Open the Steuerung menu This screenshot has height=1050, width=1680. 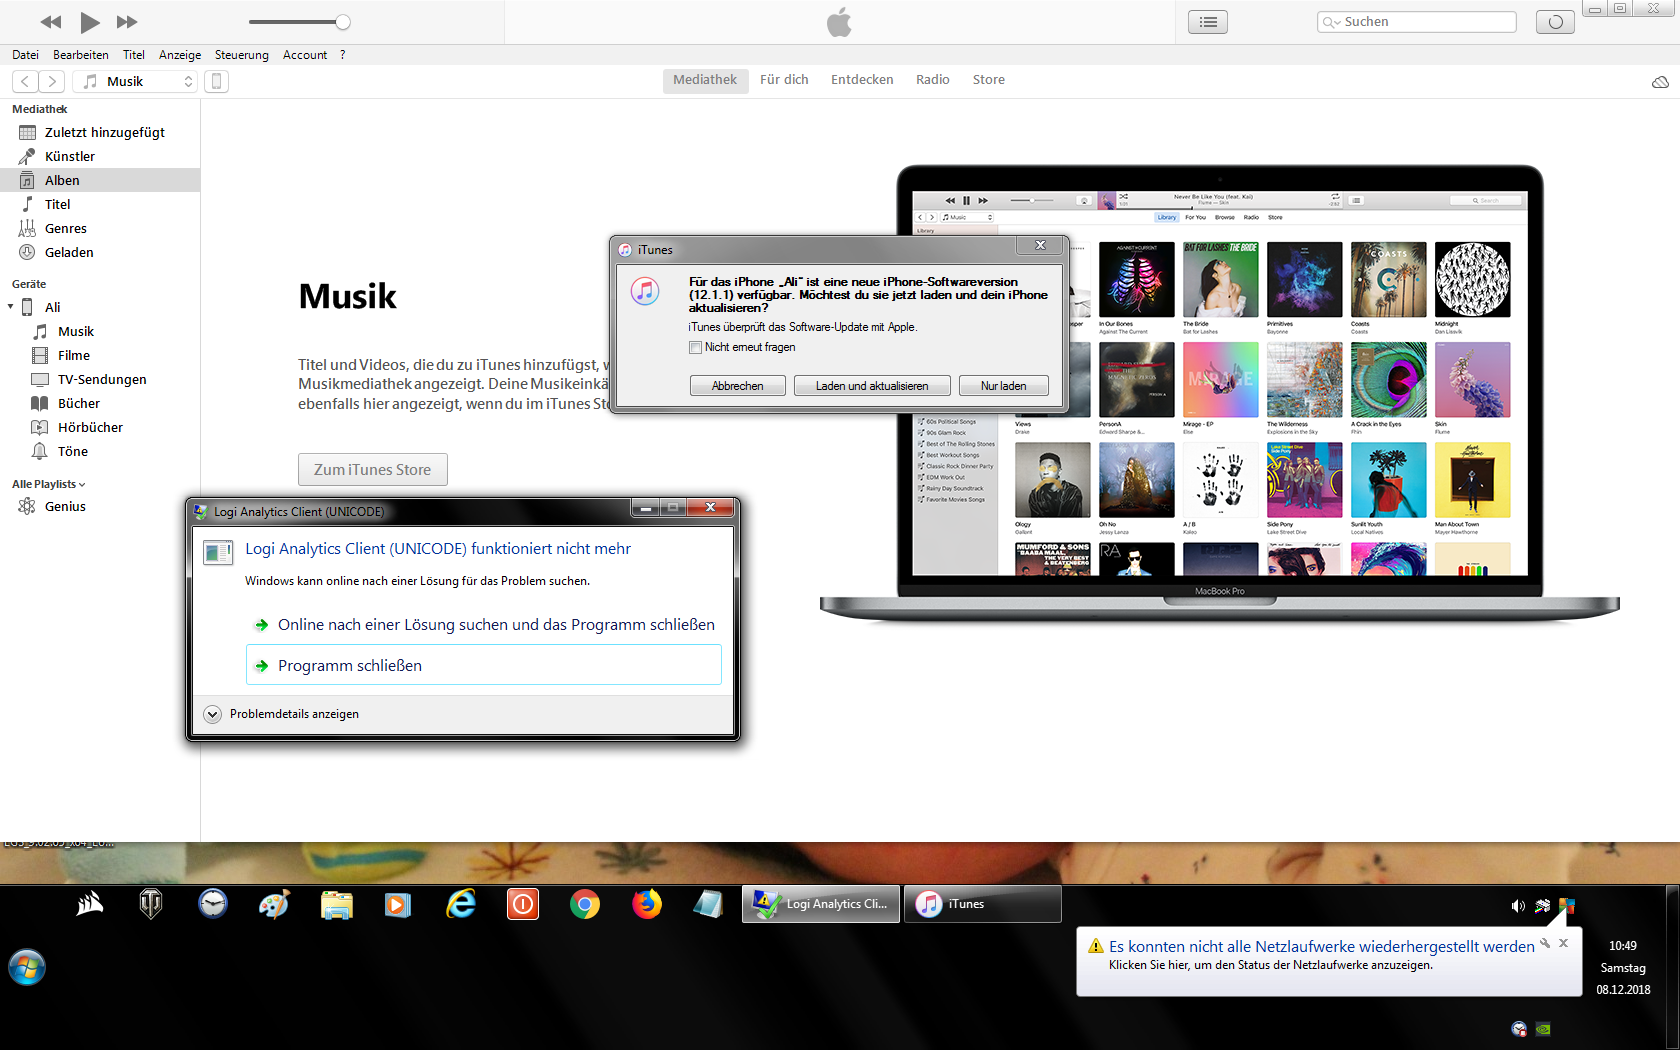pyautogui.click(x=242, y=55)
